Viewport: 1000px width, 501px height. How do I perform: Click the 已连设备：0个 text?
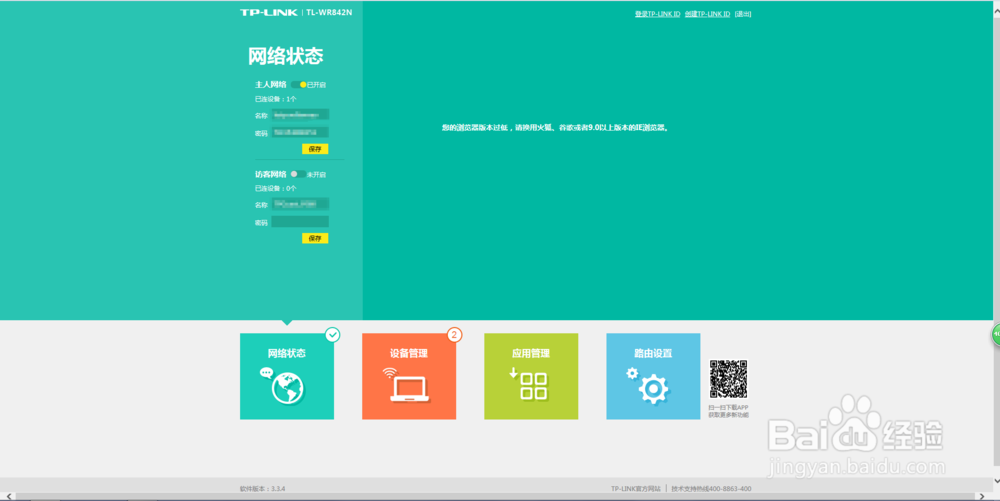[276, 189]
